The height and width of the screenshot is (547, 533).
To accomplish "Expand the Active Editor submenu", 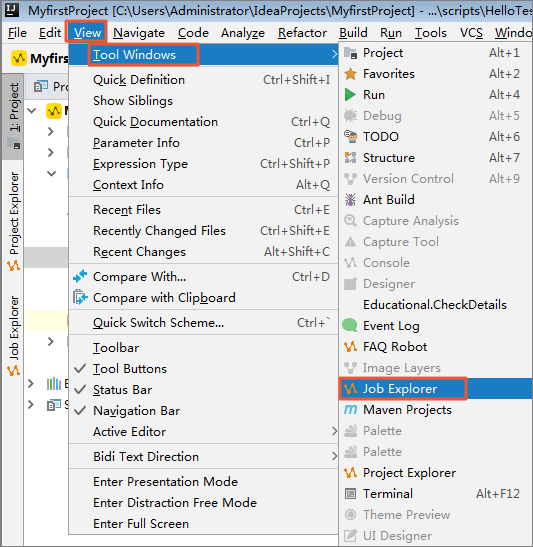I will coord(203,432).
